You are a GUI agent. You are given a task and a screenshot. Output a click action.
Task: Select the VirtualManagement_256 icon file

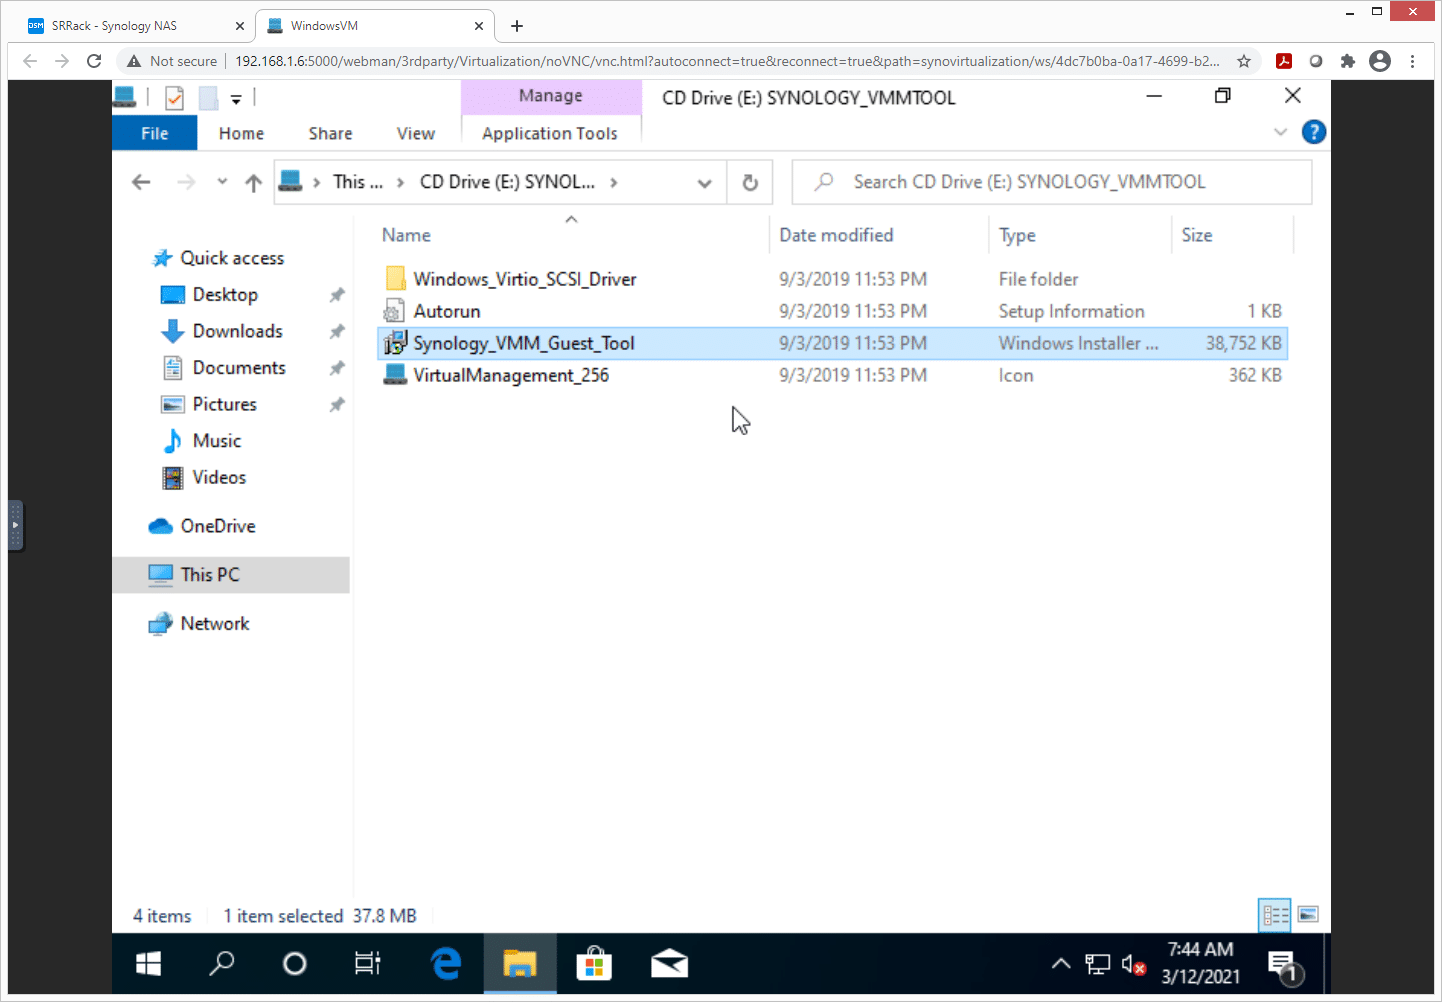(x=832, y=375)
